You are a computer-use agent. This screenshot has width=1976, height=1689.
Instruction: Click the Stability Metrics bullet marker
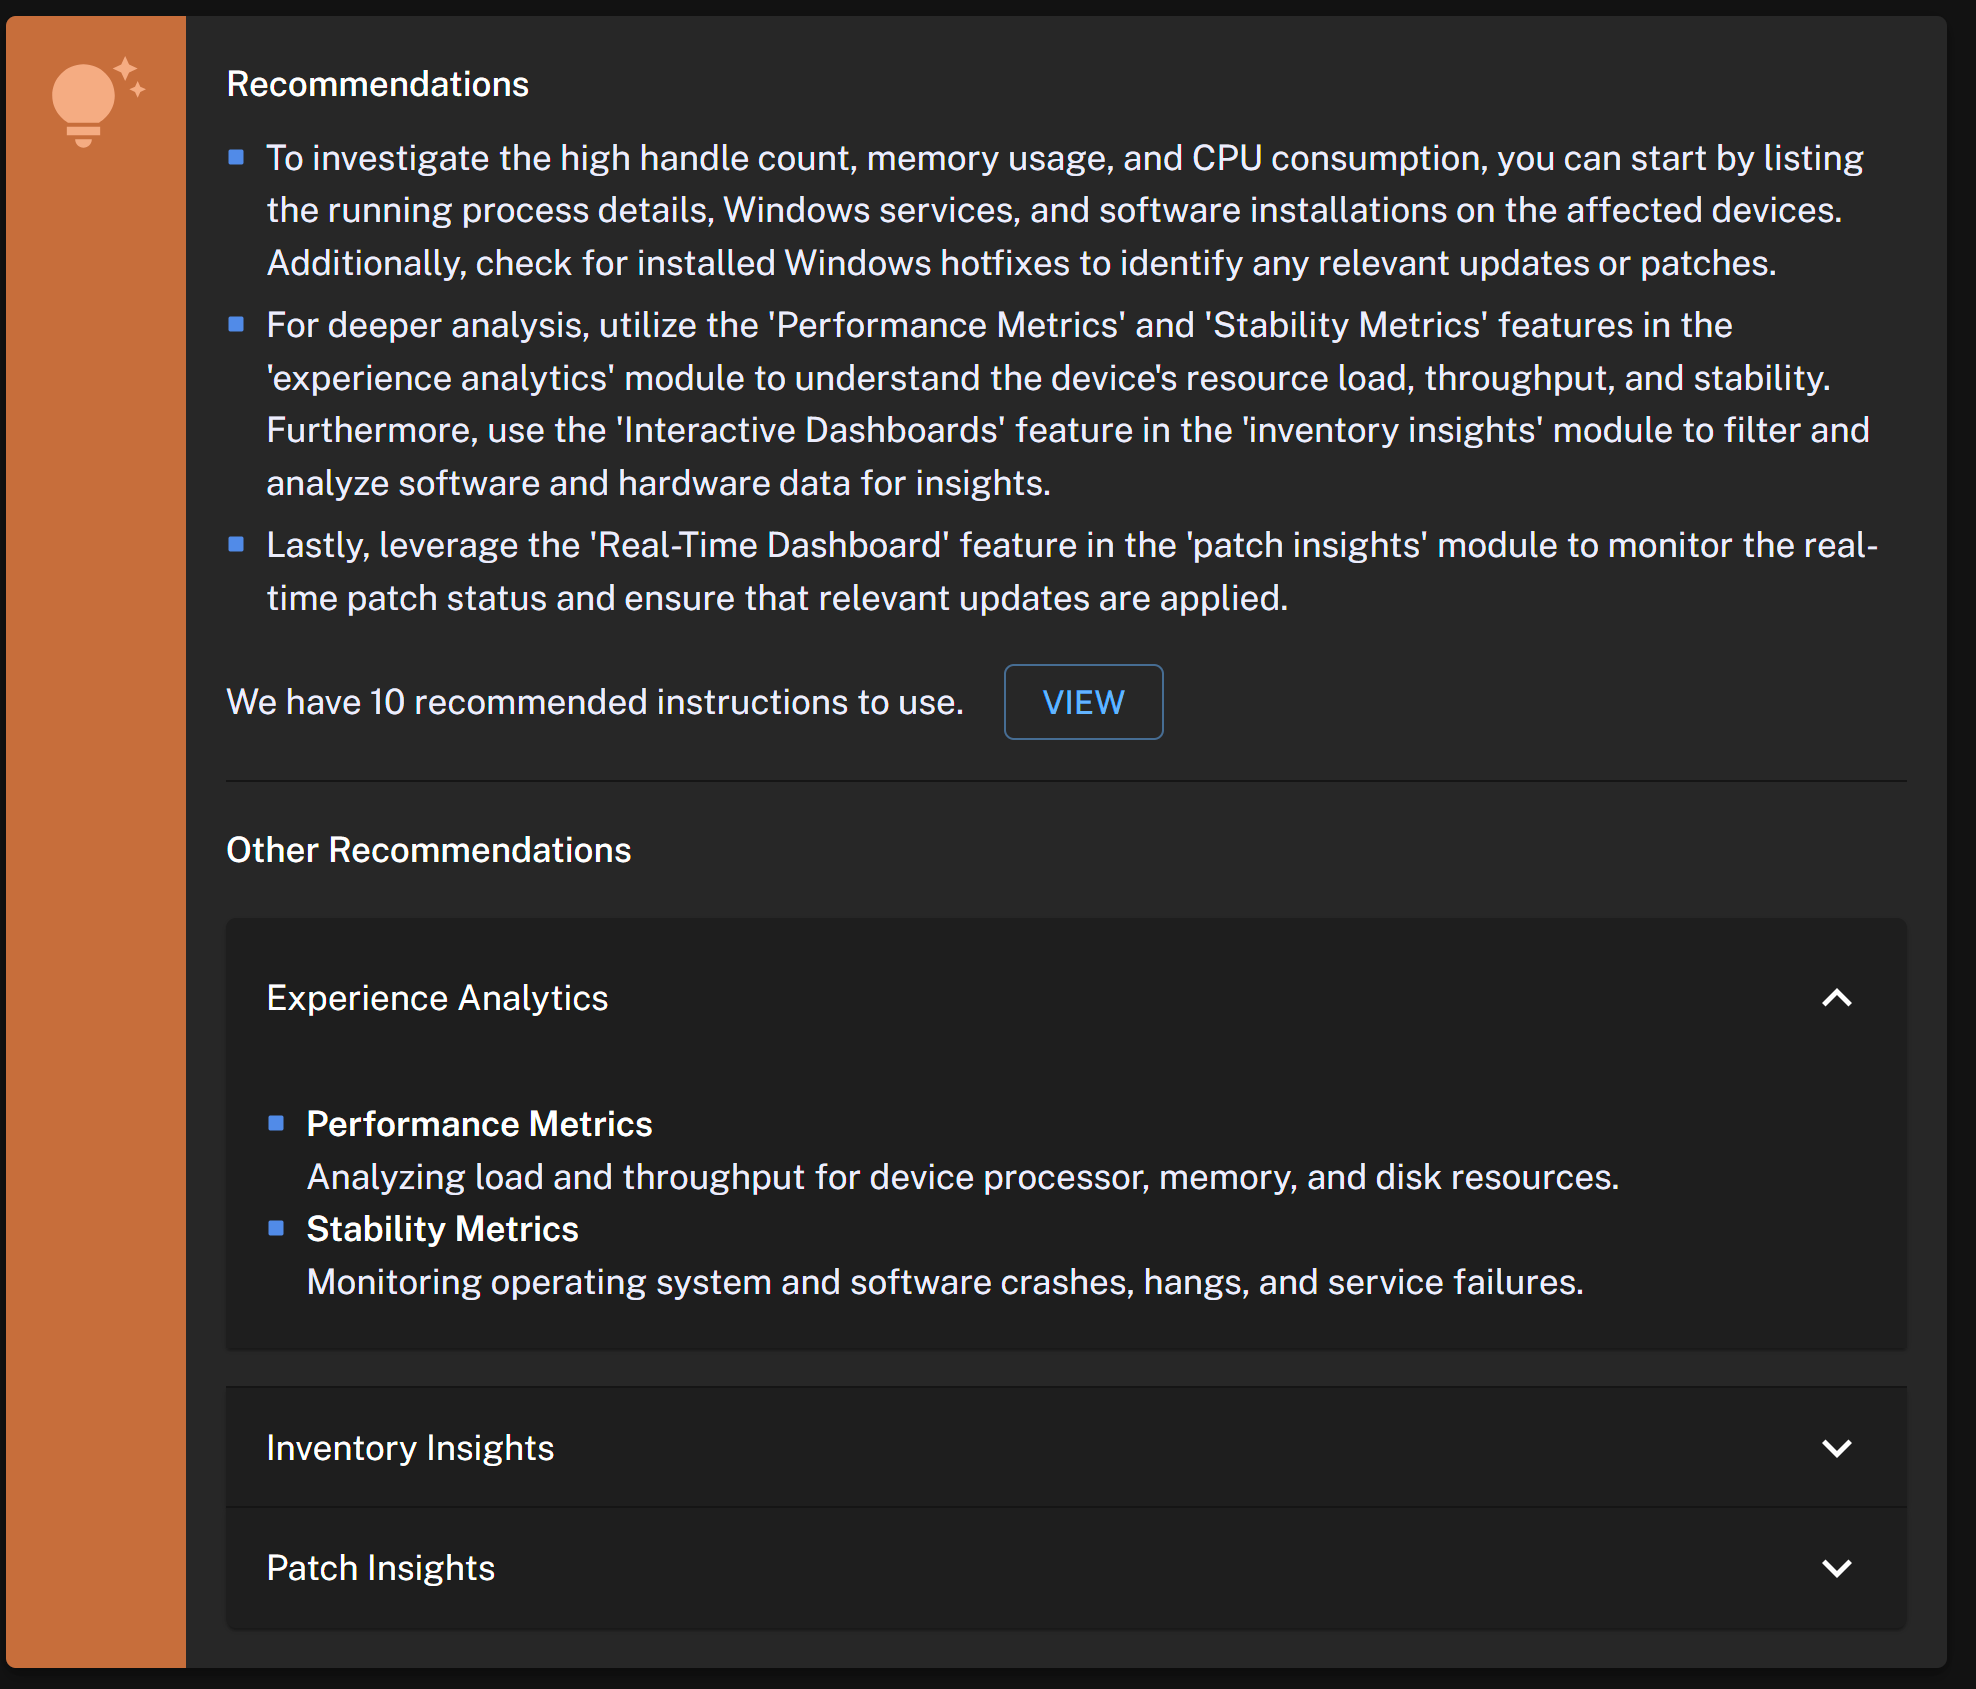[x=277, y=1228]
